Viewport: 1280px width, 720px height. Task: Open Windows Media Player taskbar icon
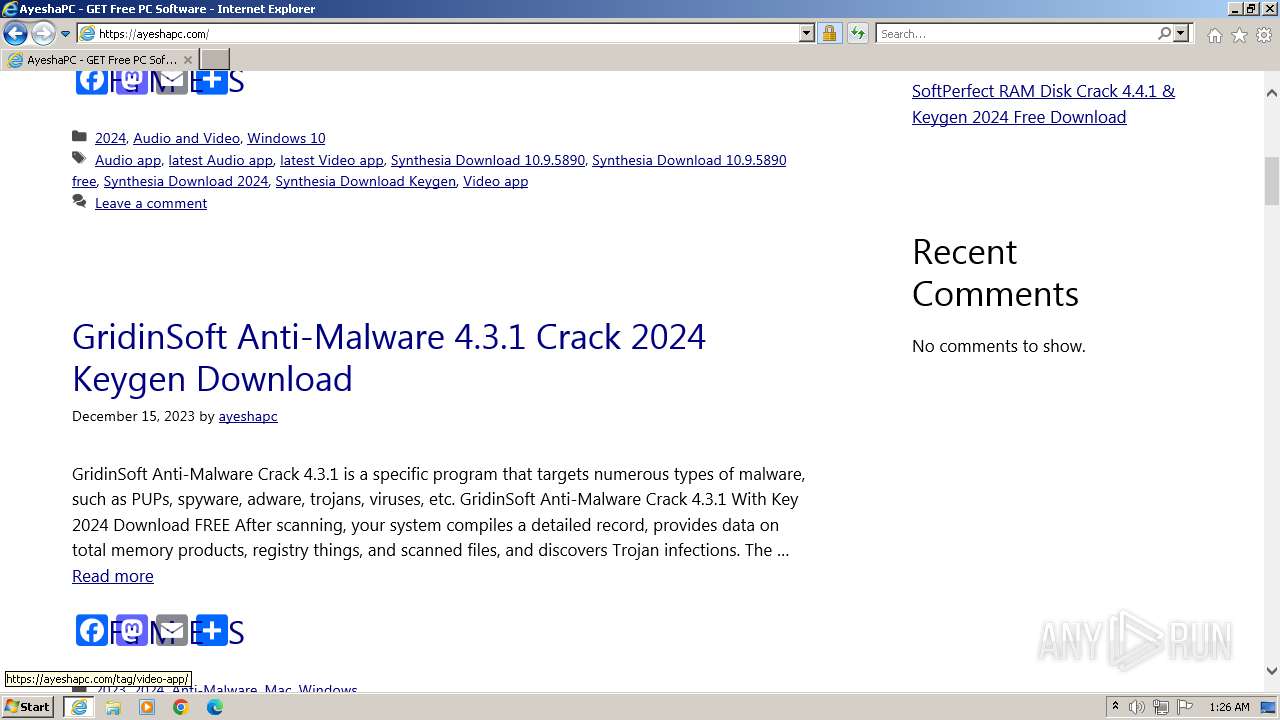pyautogui.click(x=147, y=707)
